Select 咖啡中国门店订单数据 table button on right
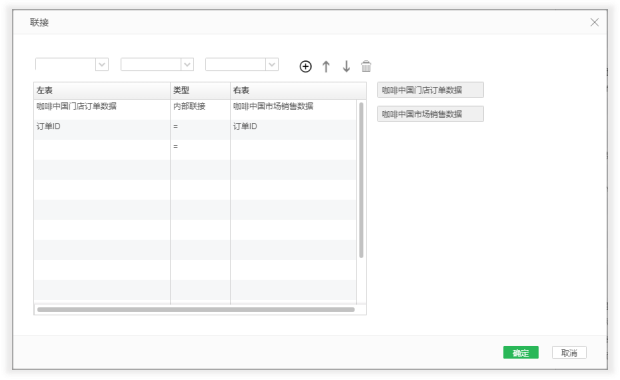The height and width of the screenshot is (380, 620). 430,90
